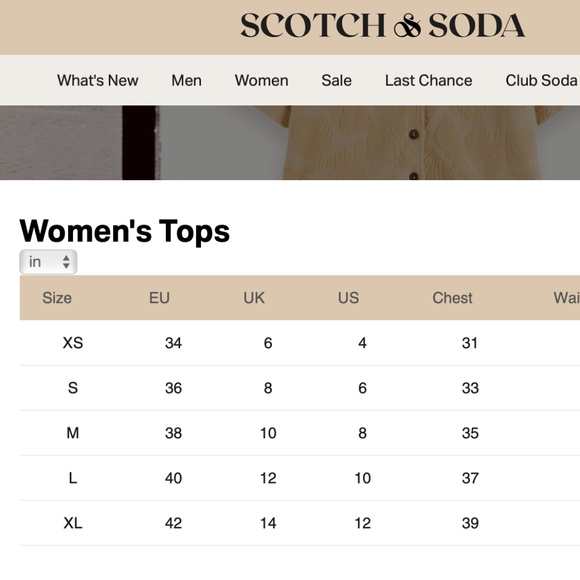
Task: Click the EU column header
Action: (159, 298)
